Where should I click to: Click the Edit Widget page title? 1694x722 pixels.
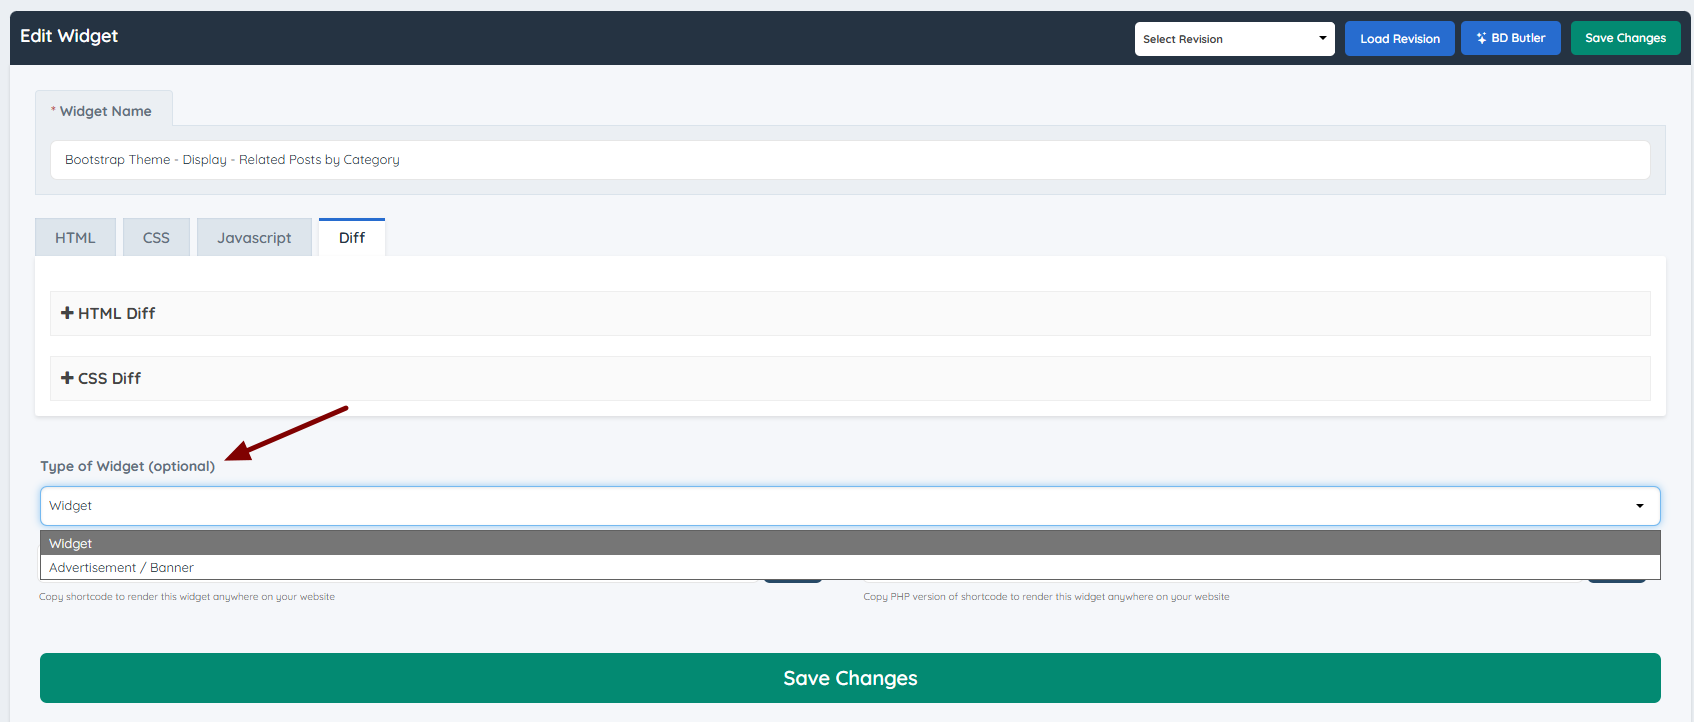click(x=69, y=36)
